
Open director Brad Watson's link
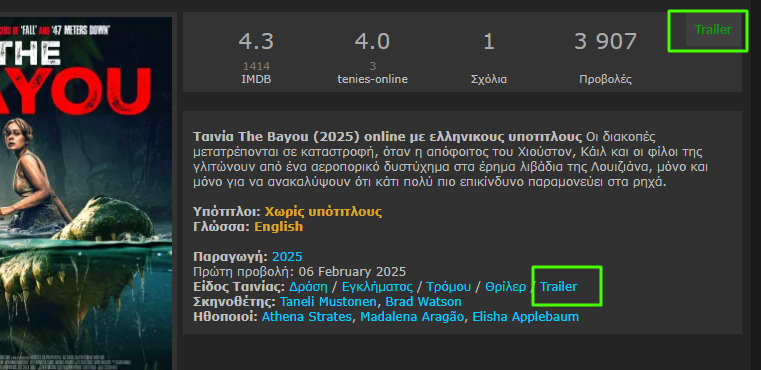point(423,302)
